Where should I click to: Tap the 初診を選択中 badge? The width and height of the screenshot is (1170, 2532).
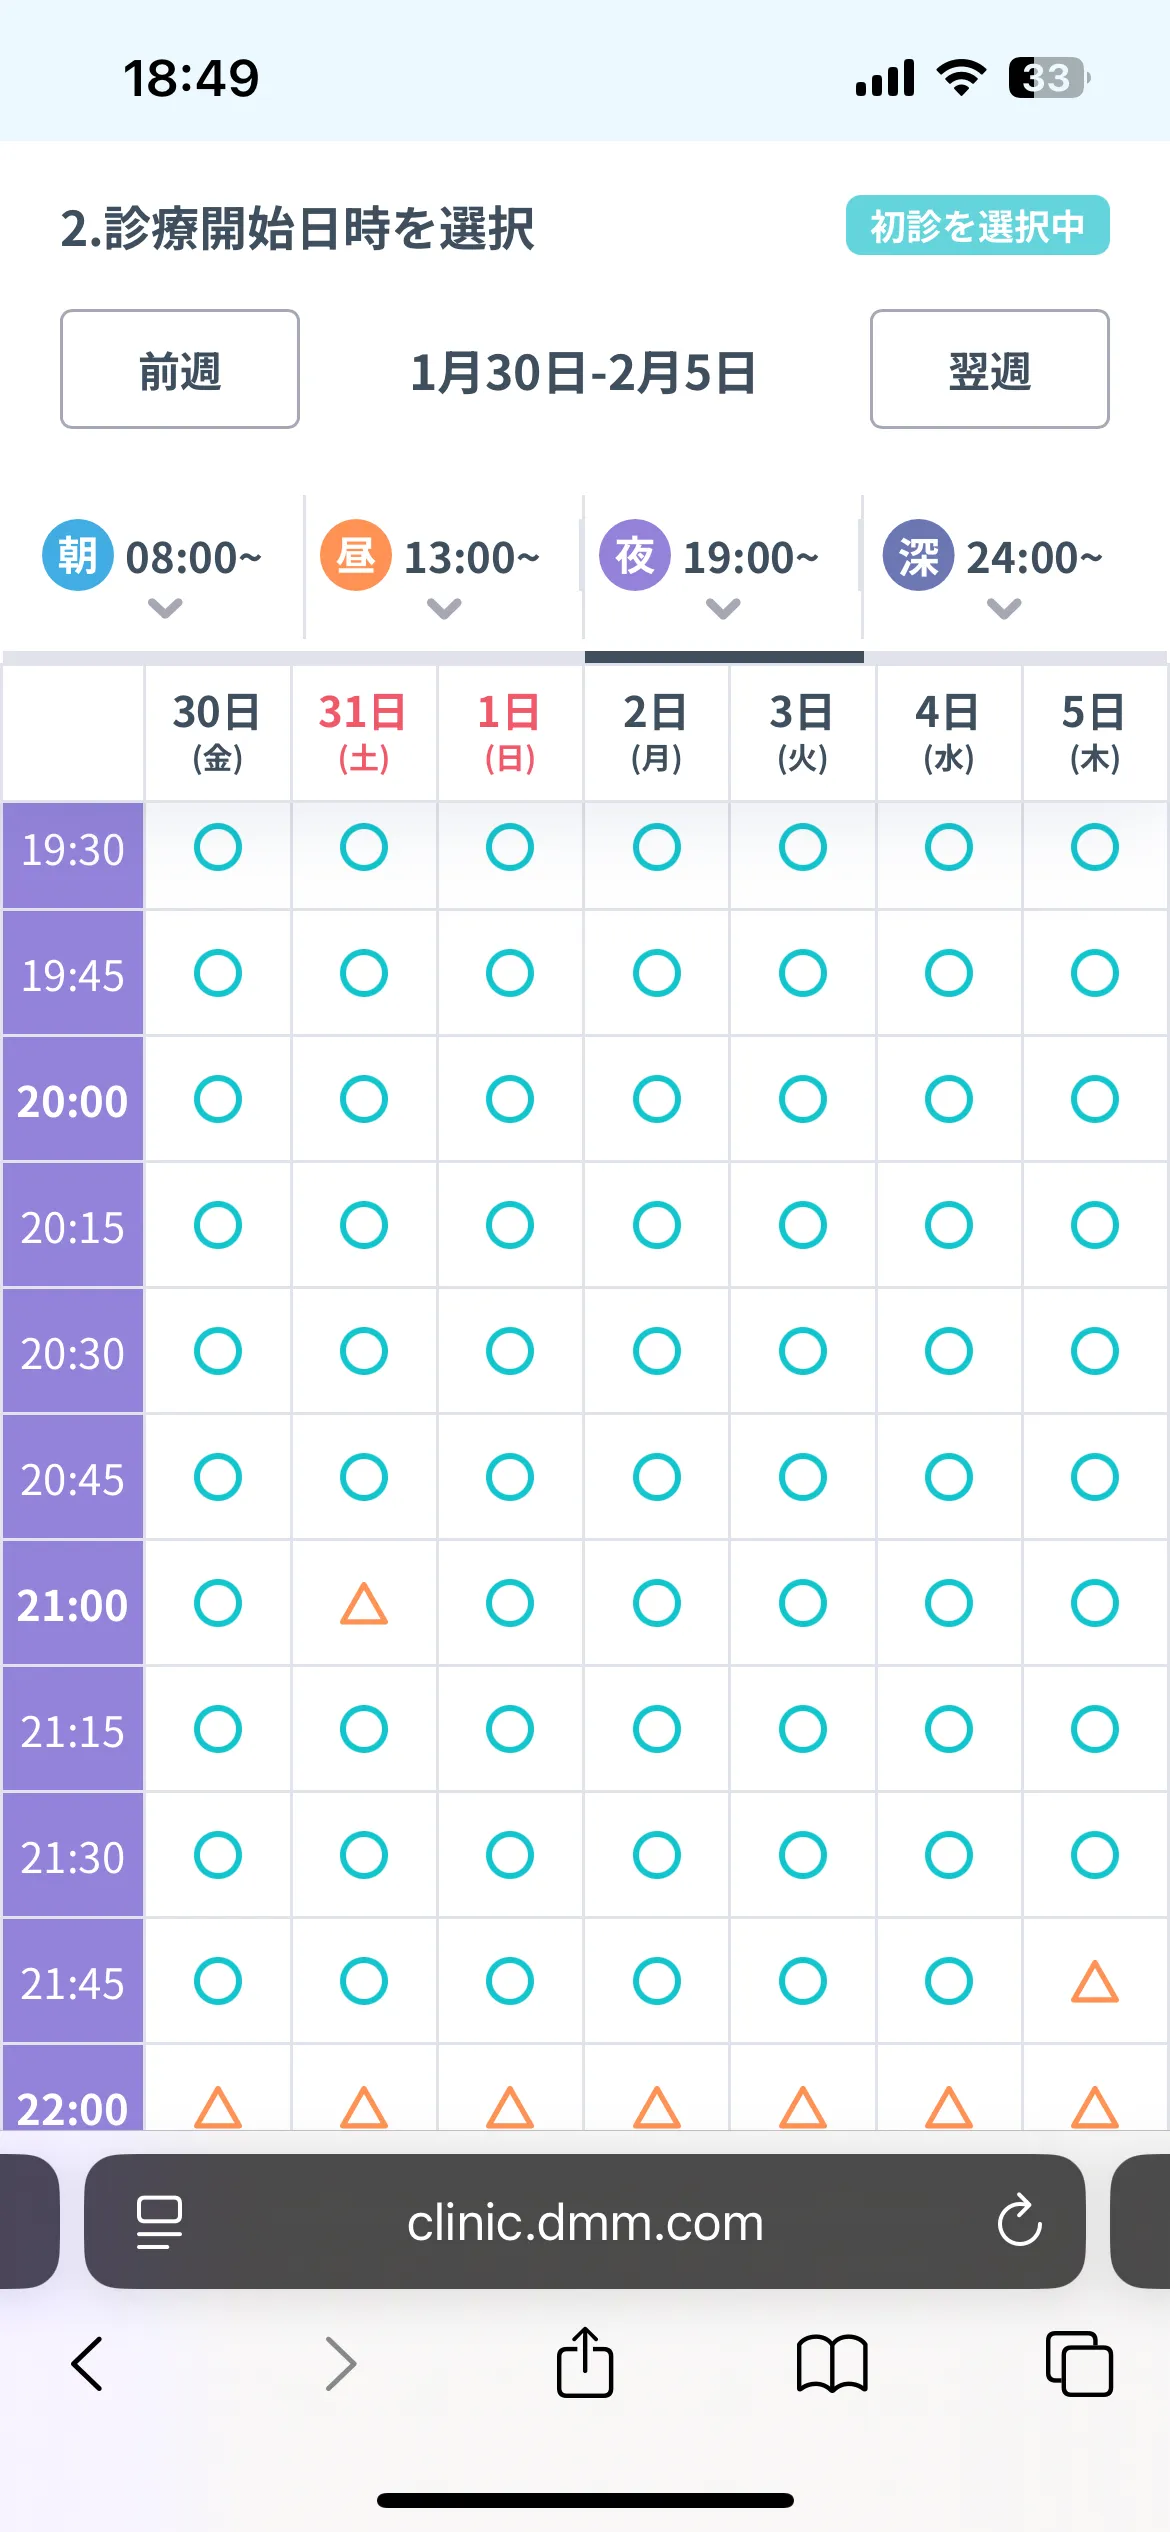(977, 225)
